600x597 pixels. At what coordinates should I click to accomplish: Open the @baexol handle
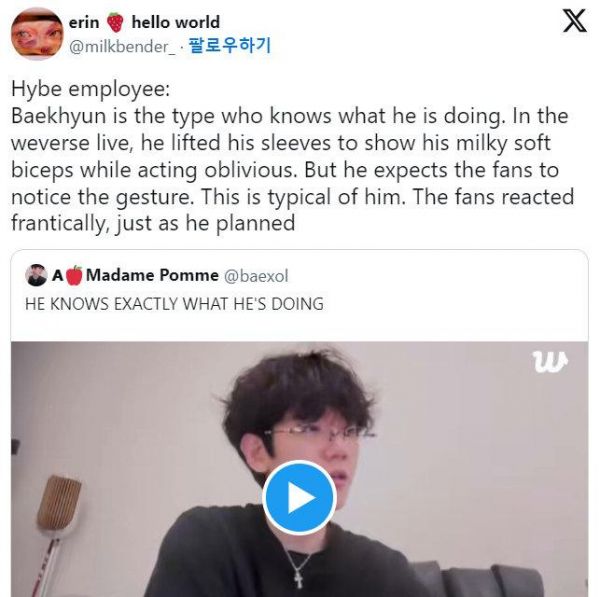pyautogui.click(x=256, y=276)
